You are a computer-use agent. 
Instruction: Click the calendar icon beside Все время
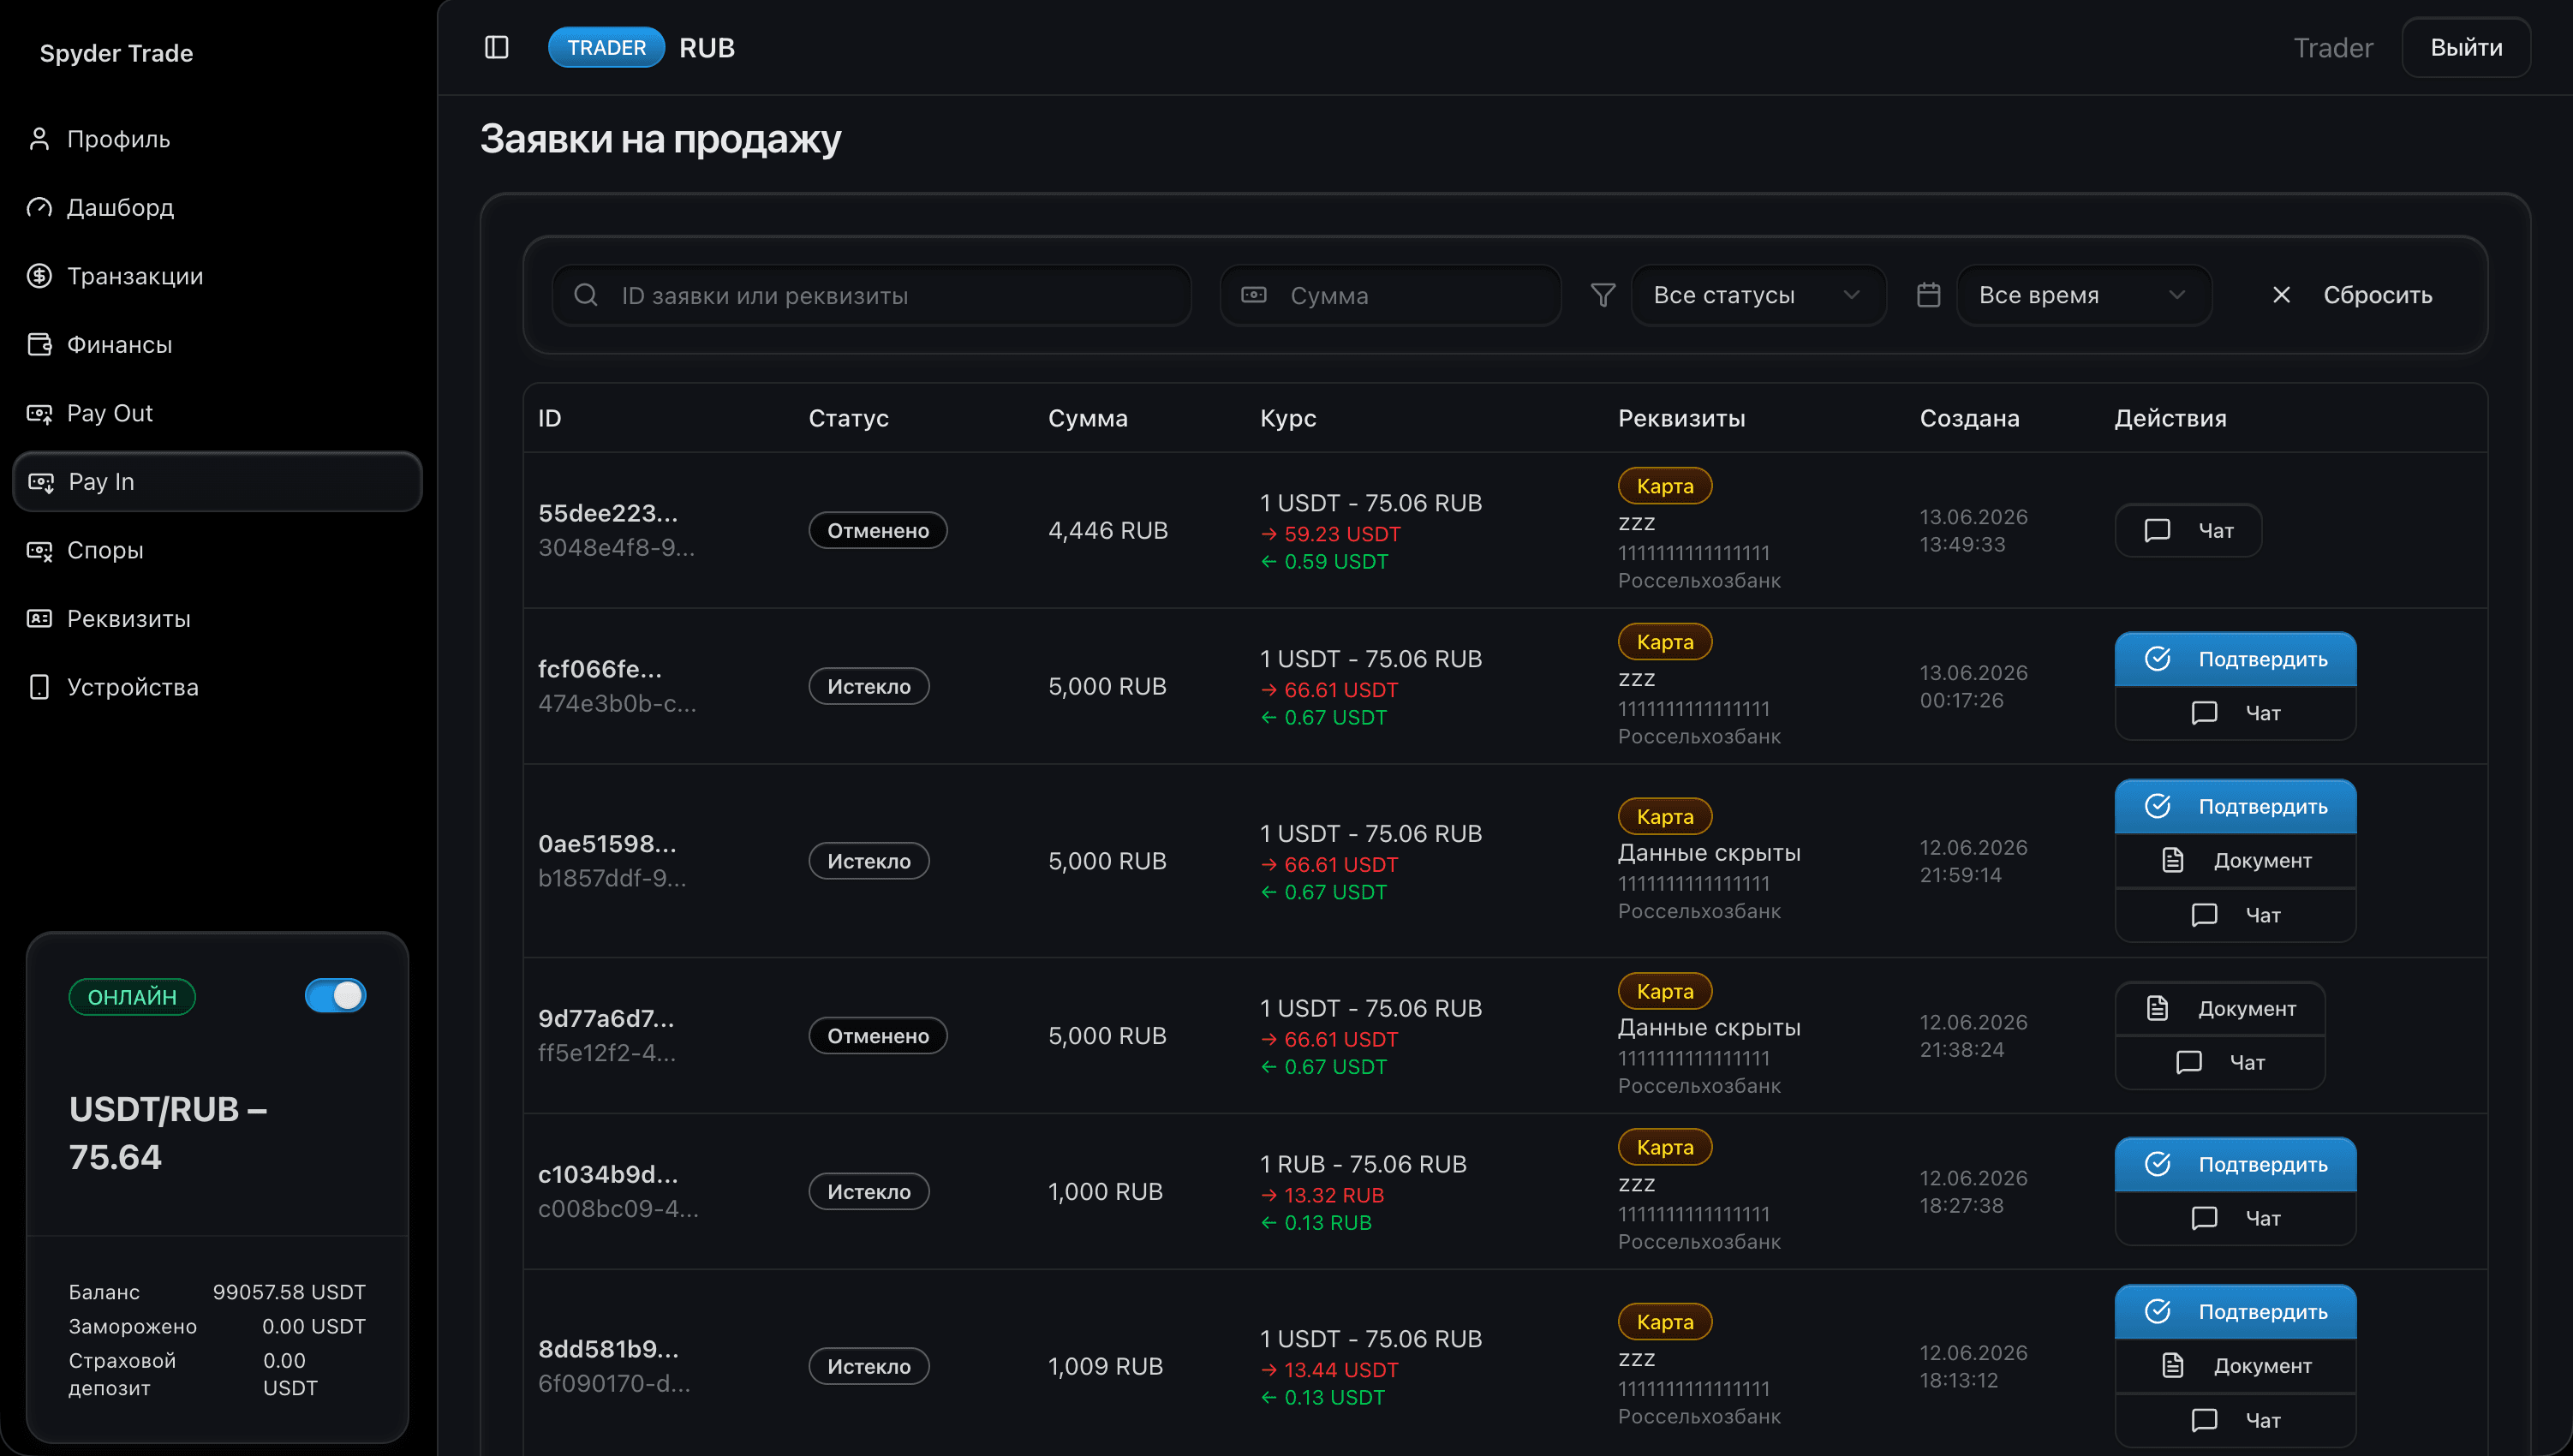pos(1928,295)
